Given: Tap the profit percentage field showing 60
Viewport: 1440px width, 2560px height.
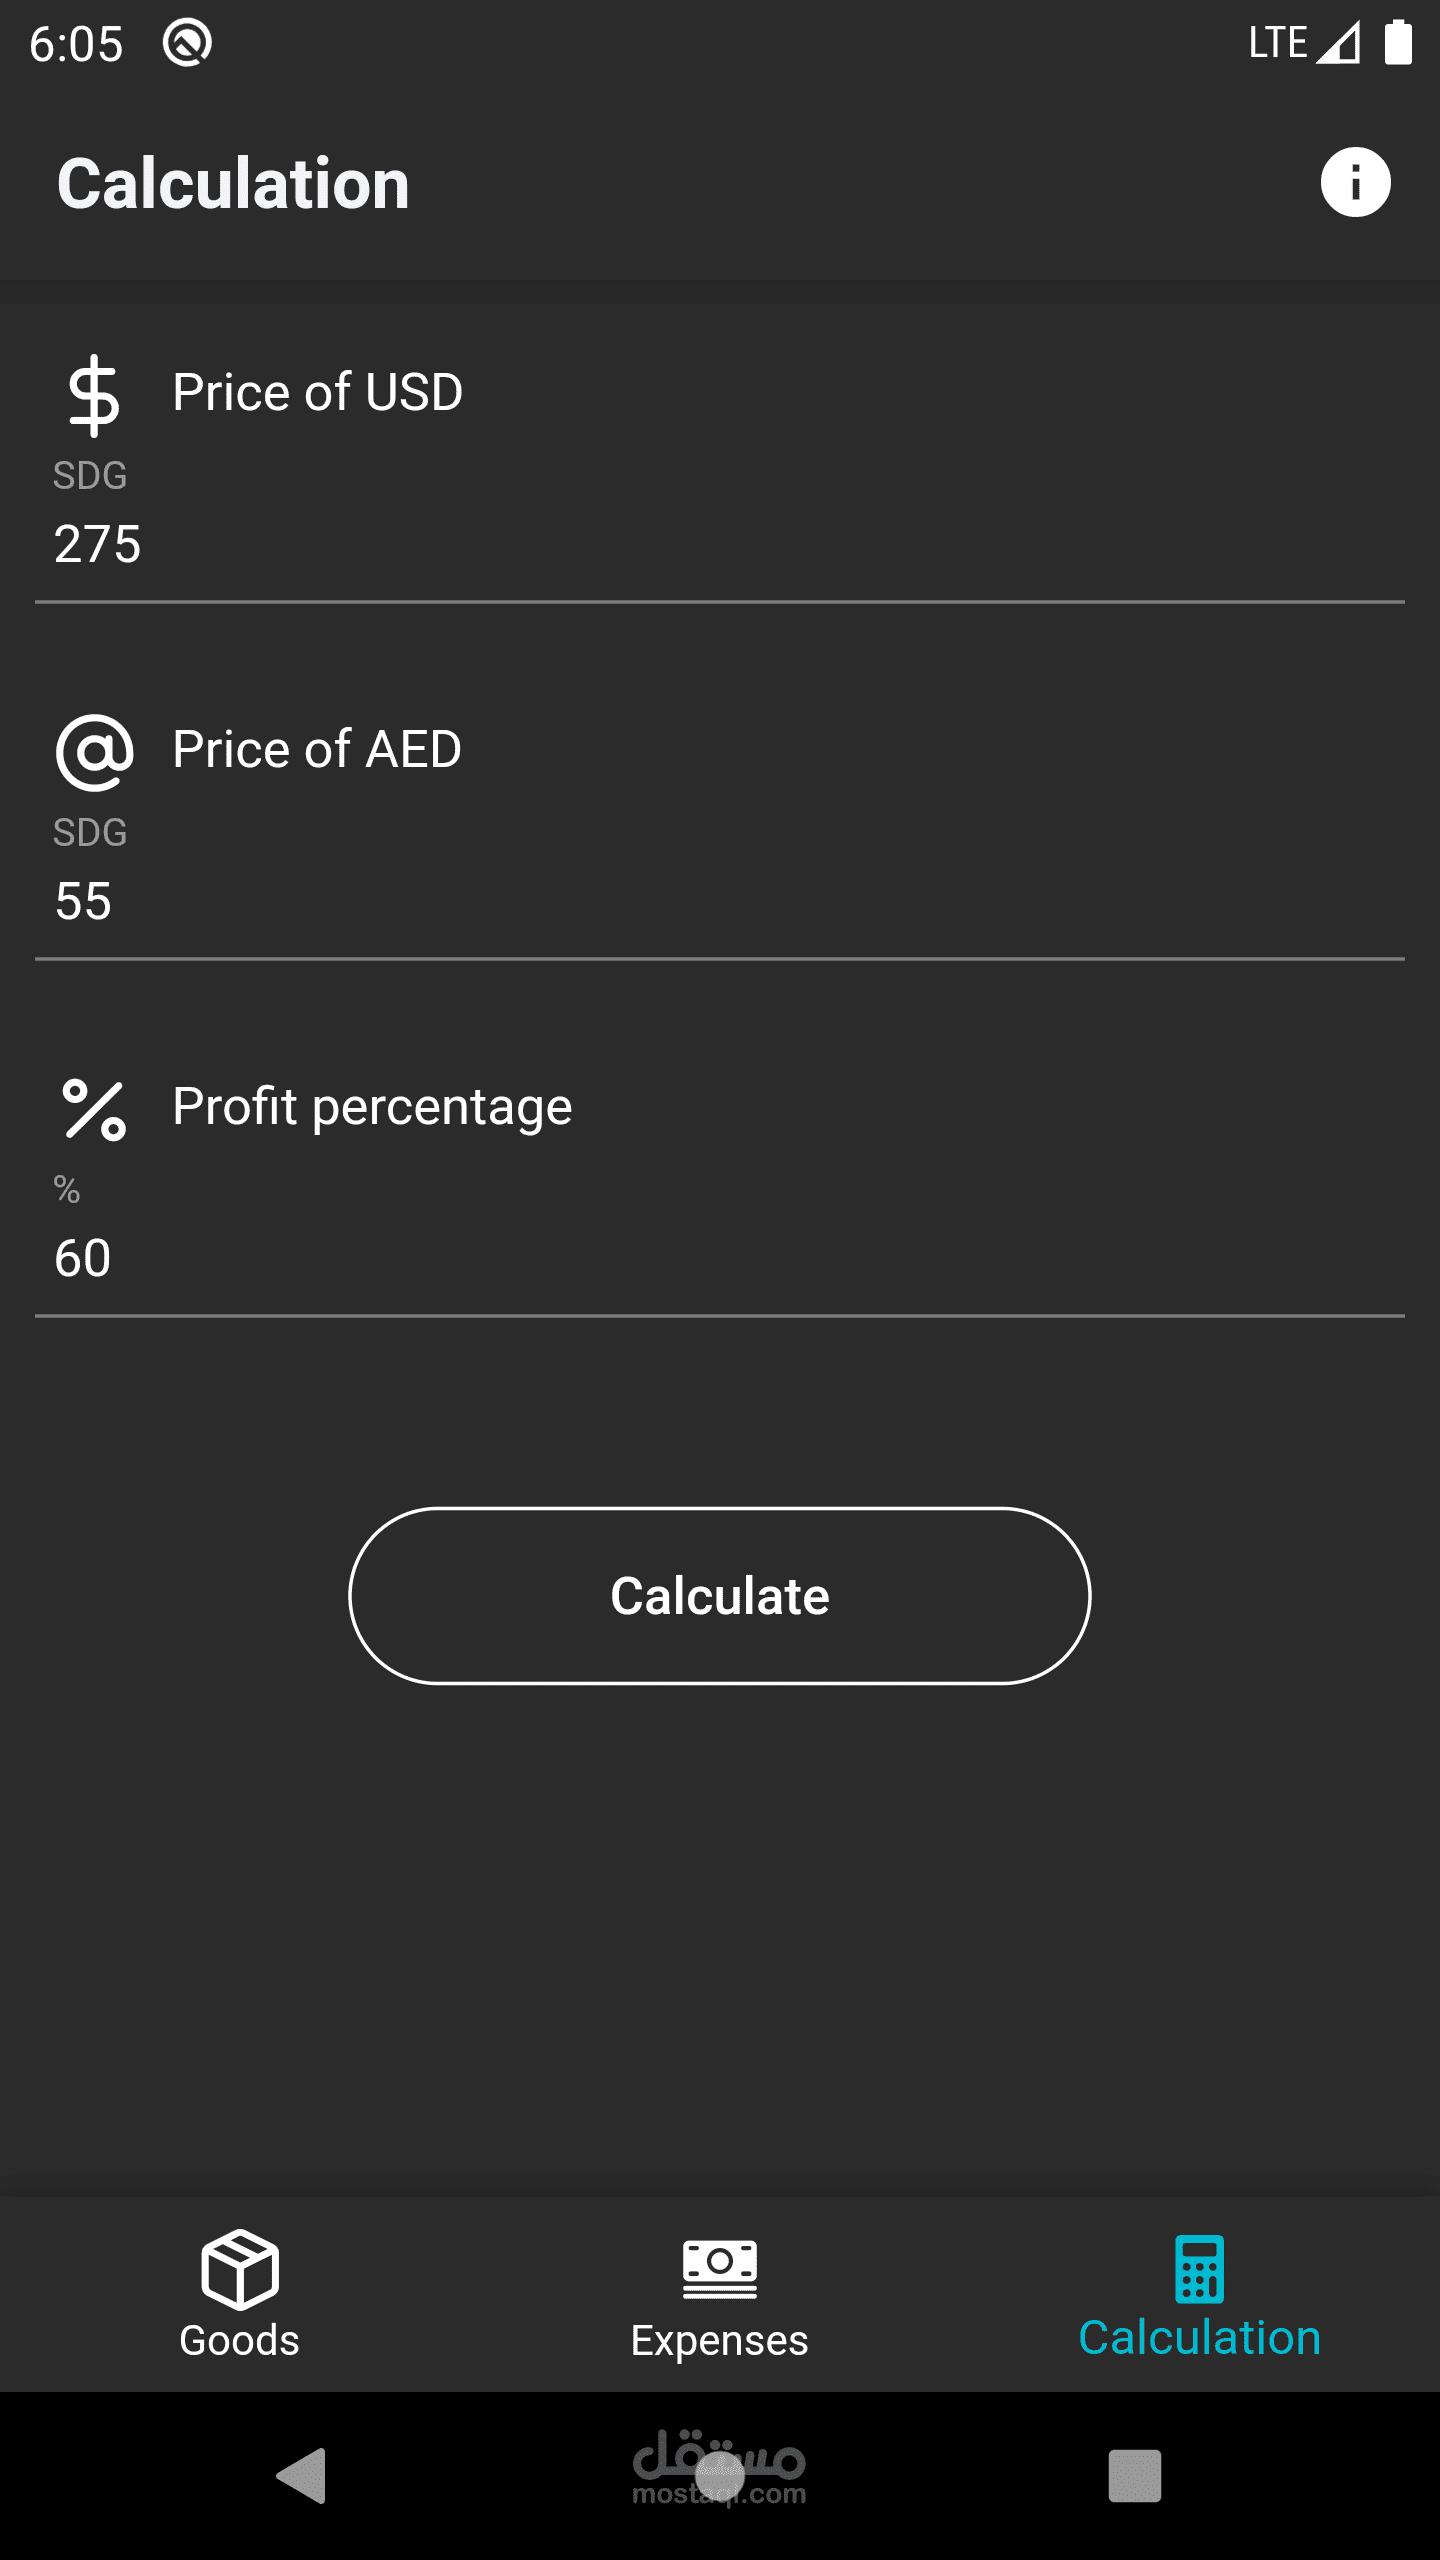Looking at the screenshot, I should 720,1258.
